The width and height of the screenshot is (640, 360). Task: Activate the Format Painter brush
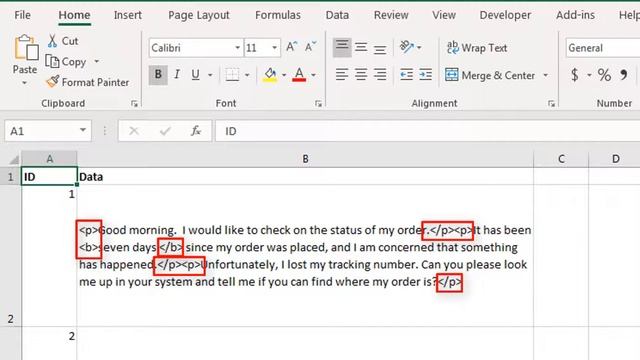tap(53, 82)
